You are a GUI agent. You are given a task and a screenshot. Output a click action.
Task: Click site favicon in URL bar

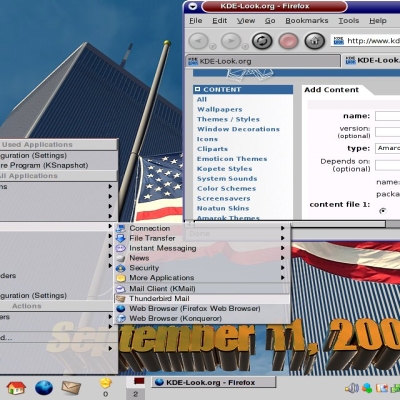(x=338, y=41)
